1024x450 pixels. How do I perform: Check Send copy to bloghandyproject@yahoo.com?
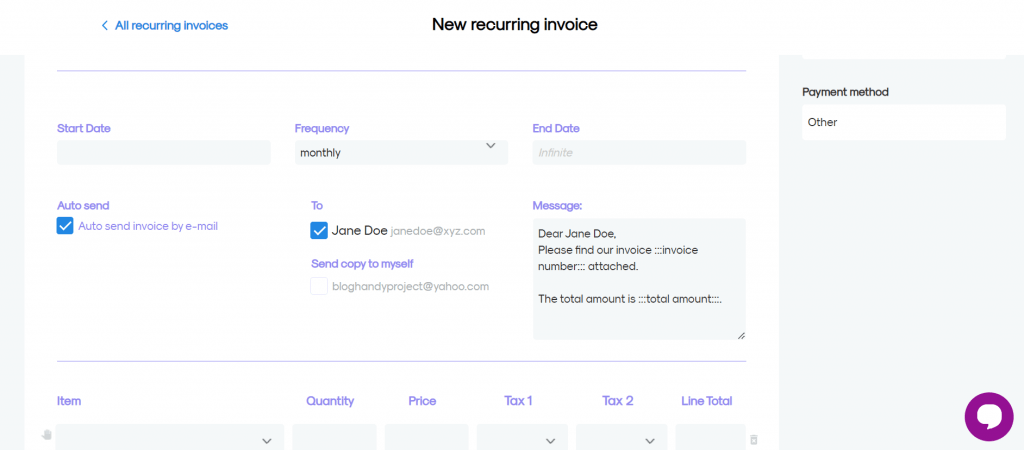coord(319,286)
